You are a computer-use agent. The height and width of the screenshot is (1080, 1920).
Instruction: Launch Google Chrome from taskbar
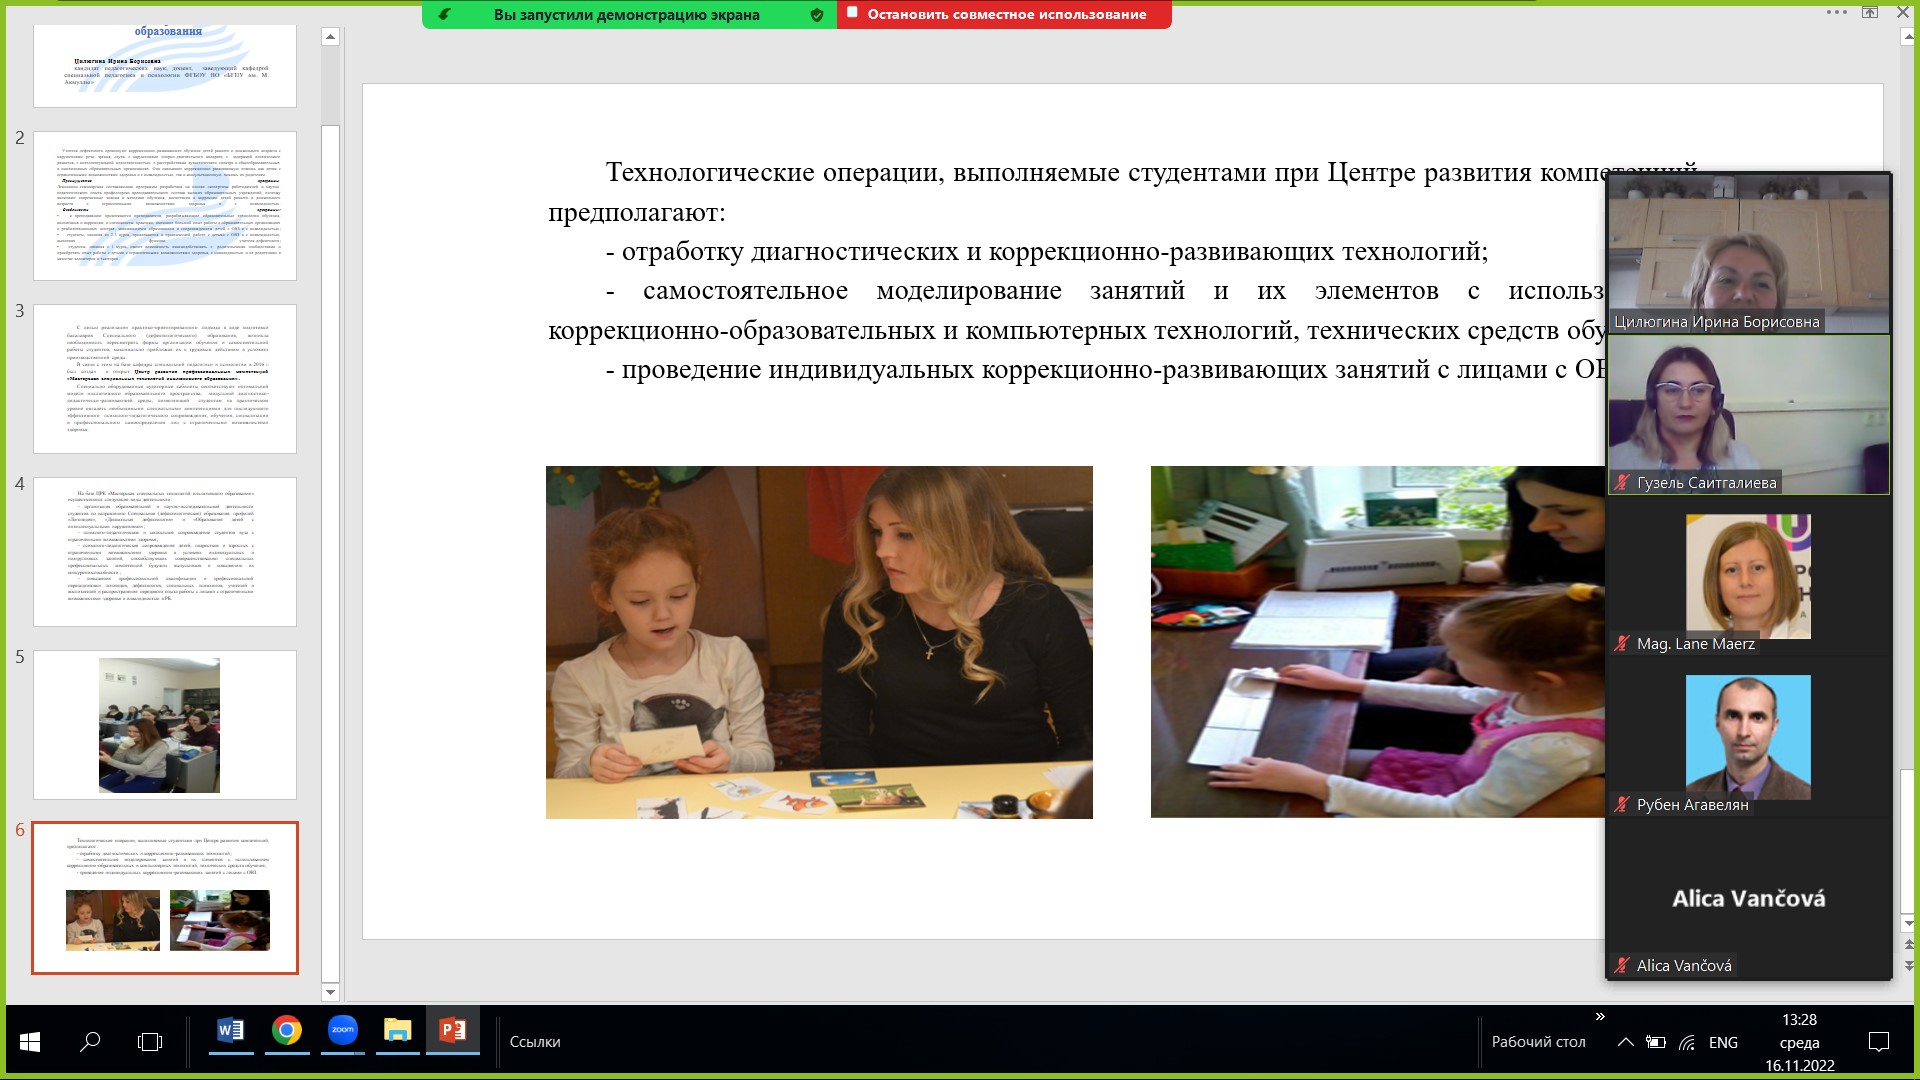pos(287,1031)
